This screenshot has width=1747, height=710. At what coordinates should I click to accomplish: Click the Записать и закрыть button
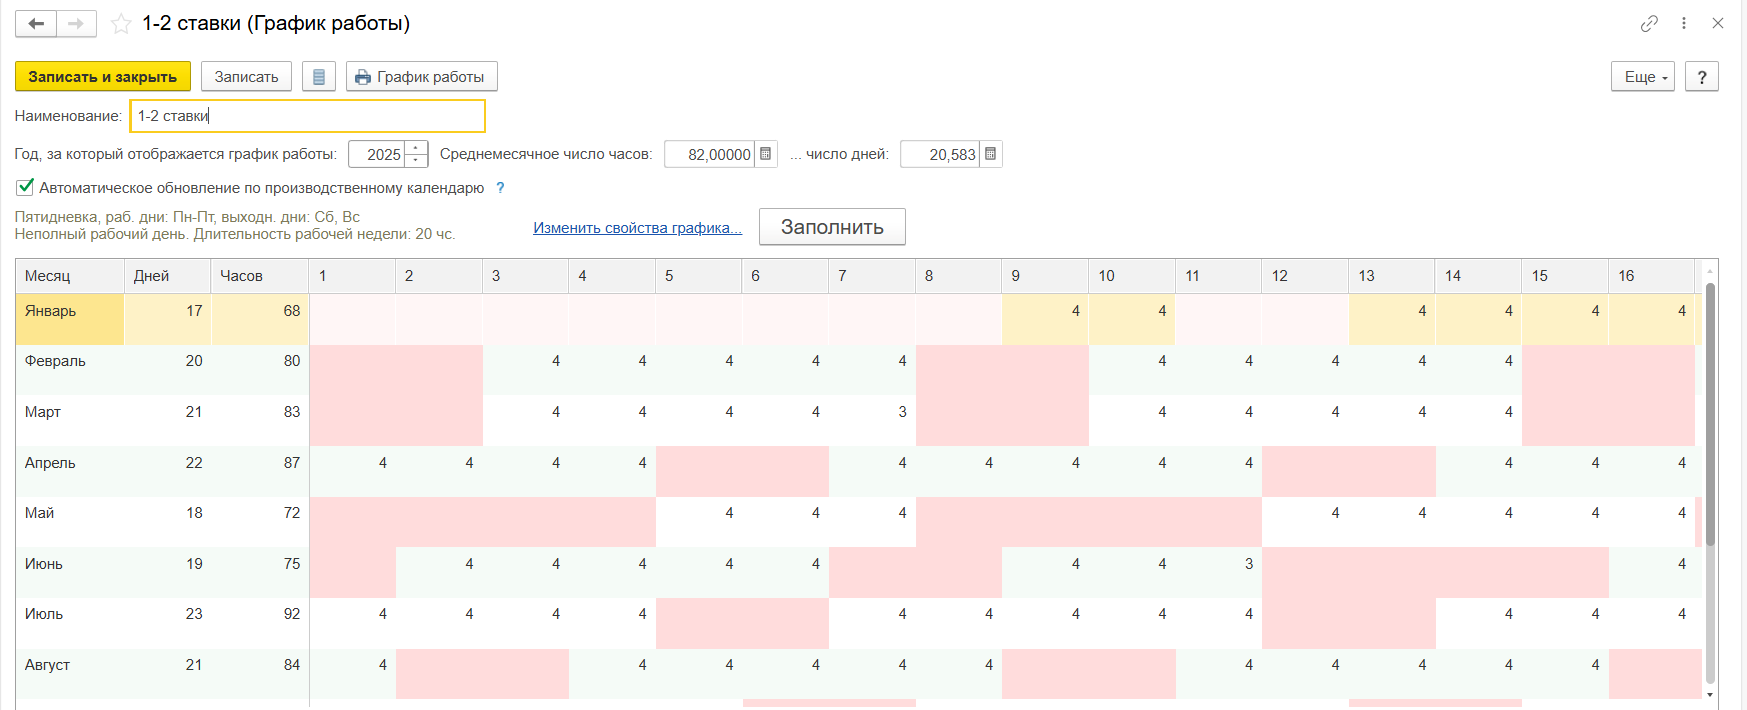(x=102, y=77)
